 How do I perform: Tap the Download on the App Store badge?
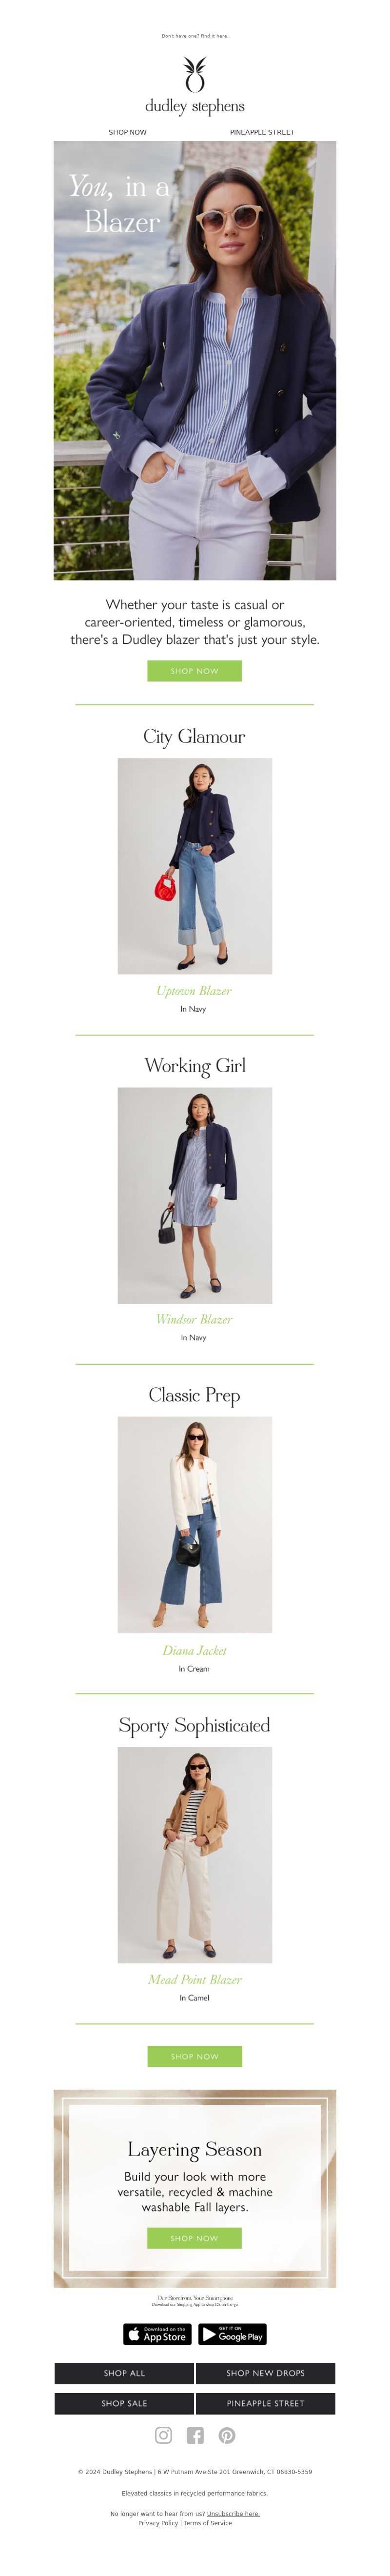(x=157, y=2334)
